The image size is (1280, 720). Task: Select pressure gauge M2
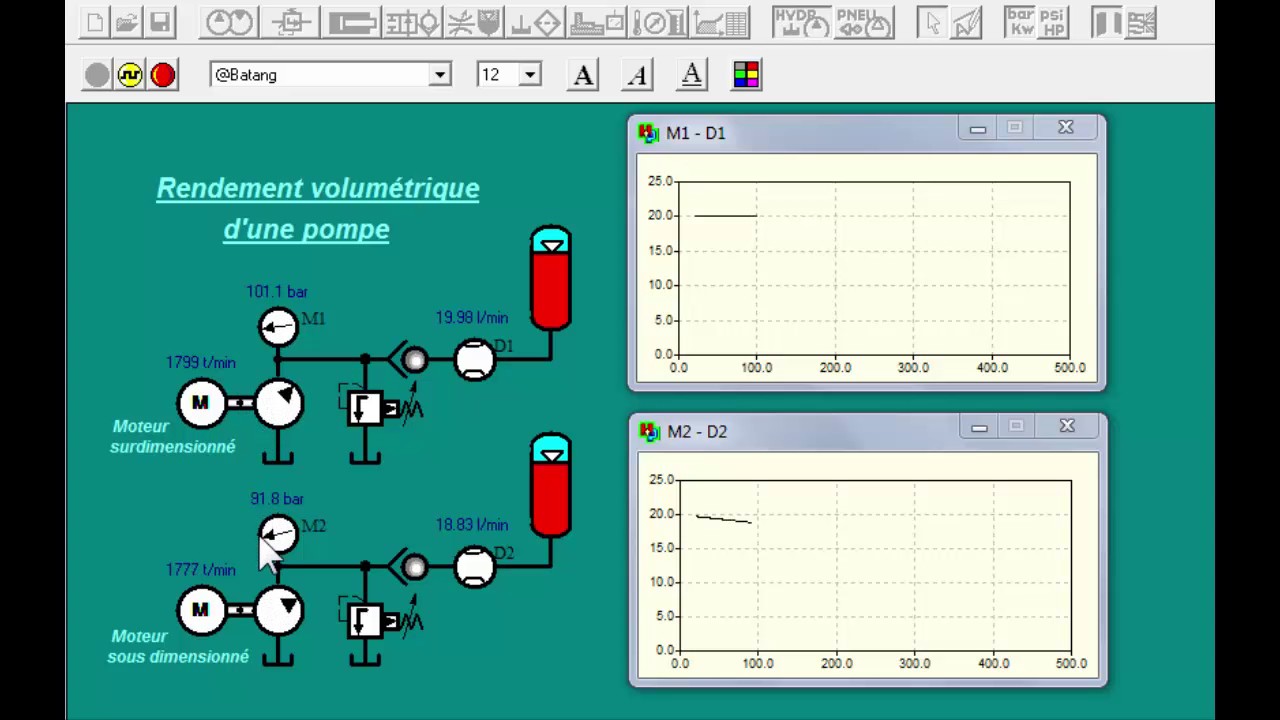pyautogui.click(x=278, y=534)
